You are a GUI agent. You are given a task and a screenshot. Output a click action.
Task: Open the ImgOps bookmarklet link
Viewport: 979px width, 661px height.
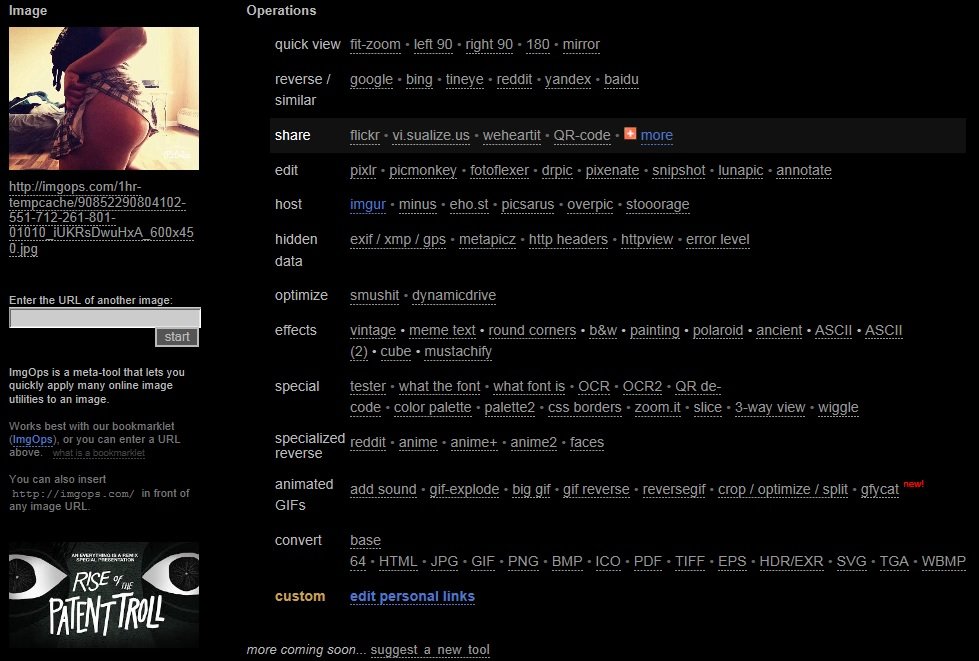point(34,439)
